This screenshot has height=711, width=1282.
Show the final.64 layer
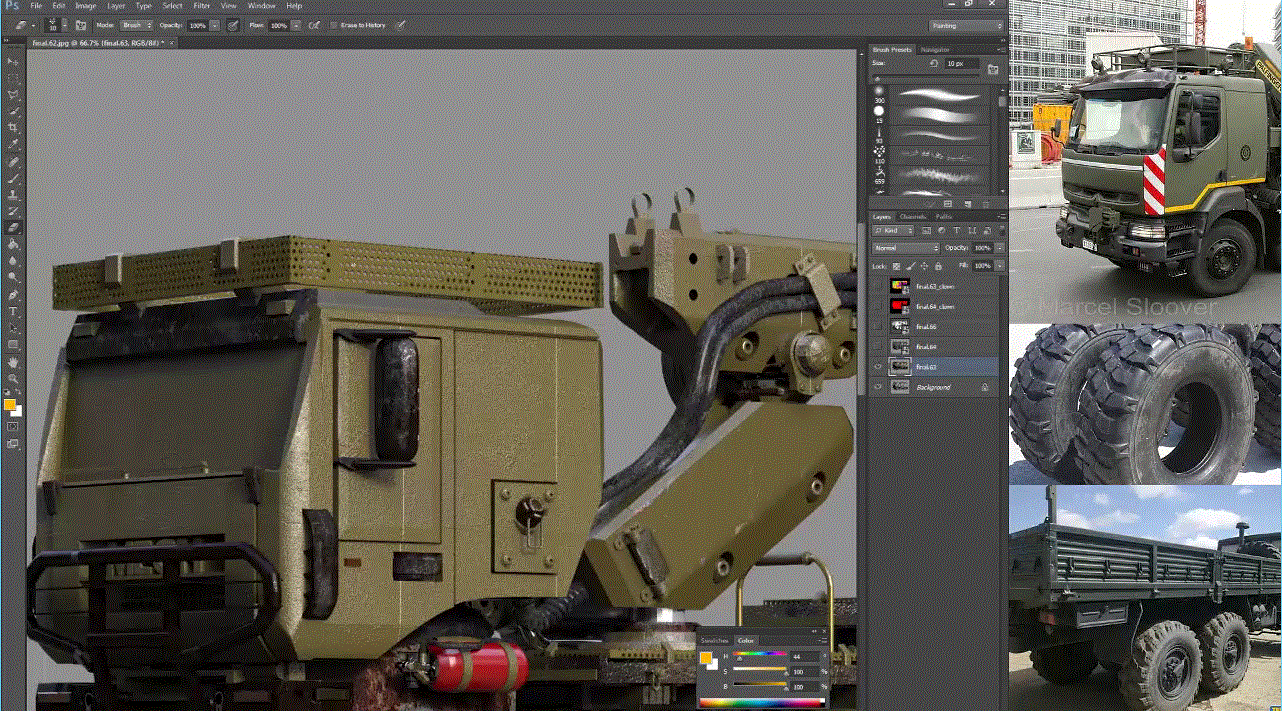(x=878, y=347)
